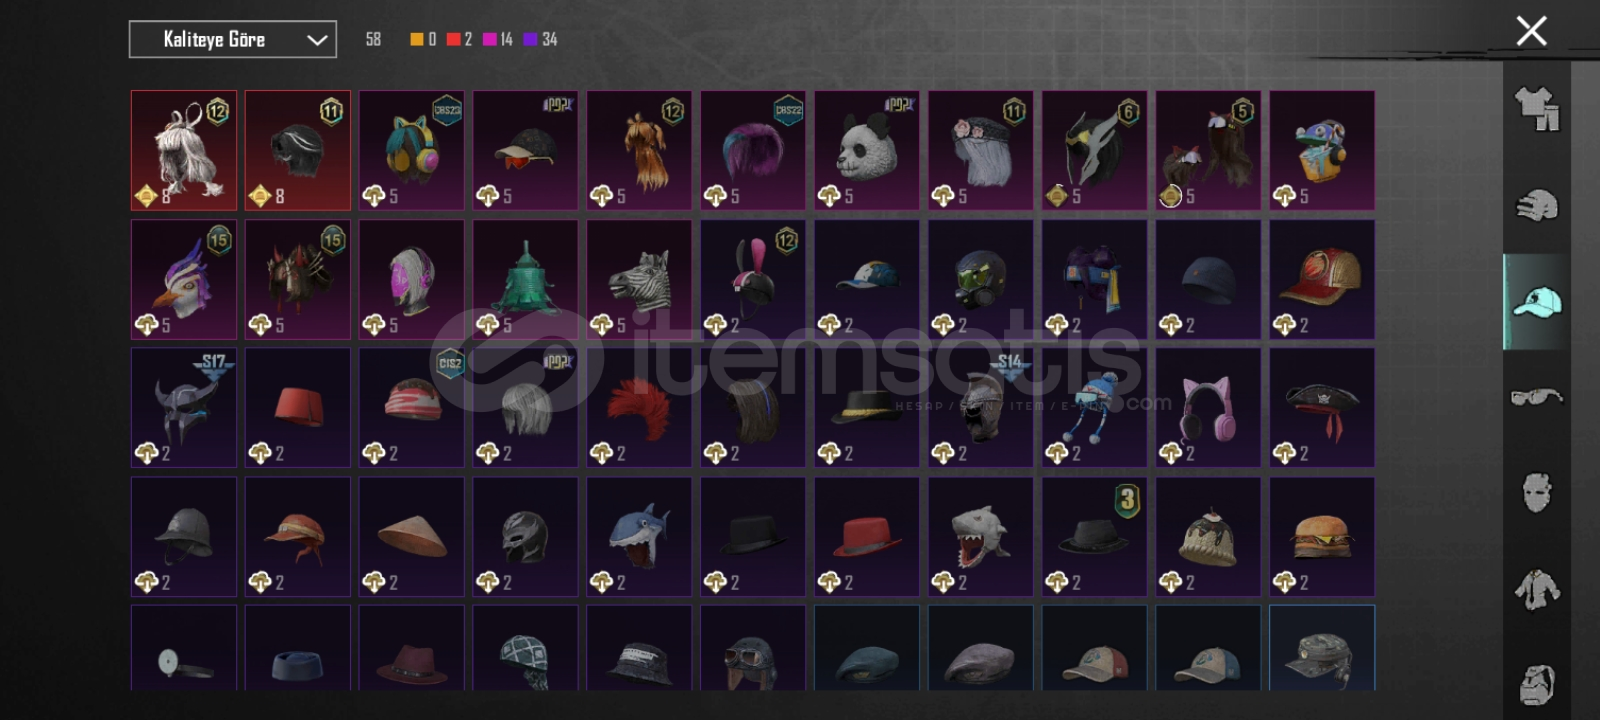Open the Kaliteye Göre sort dropdown

tap(233, 39)
